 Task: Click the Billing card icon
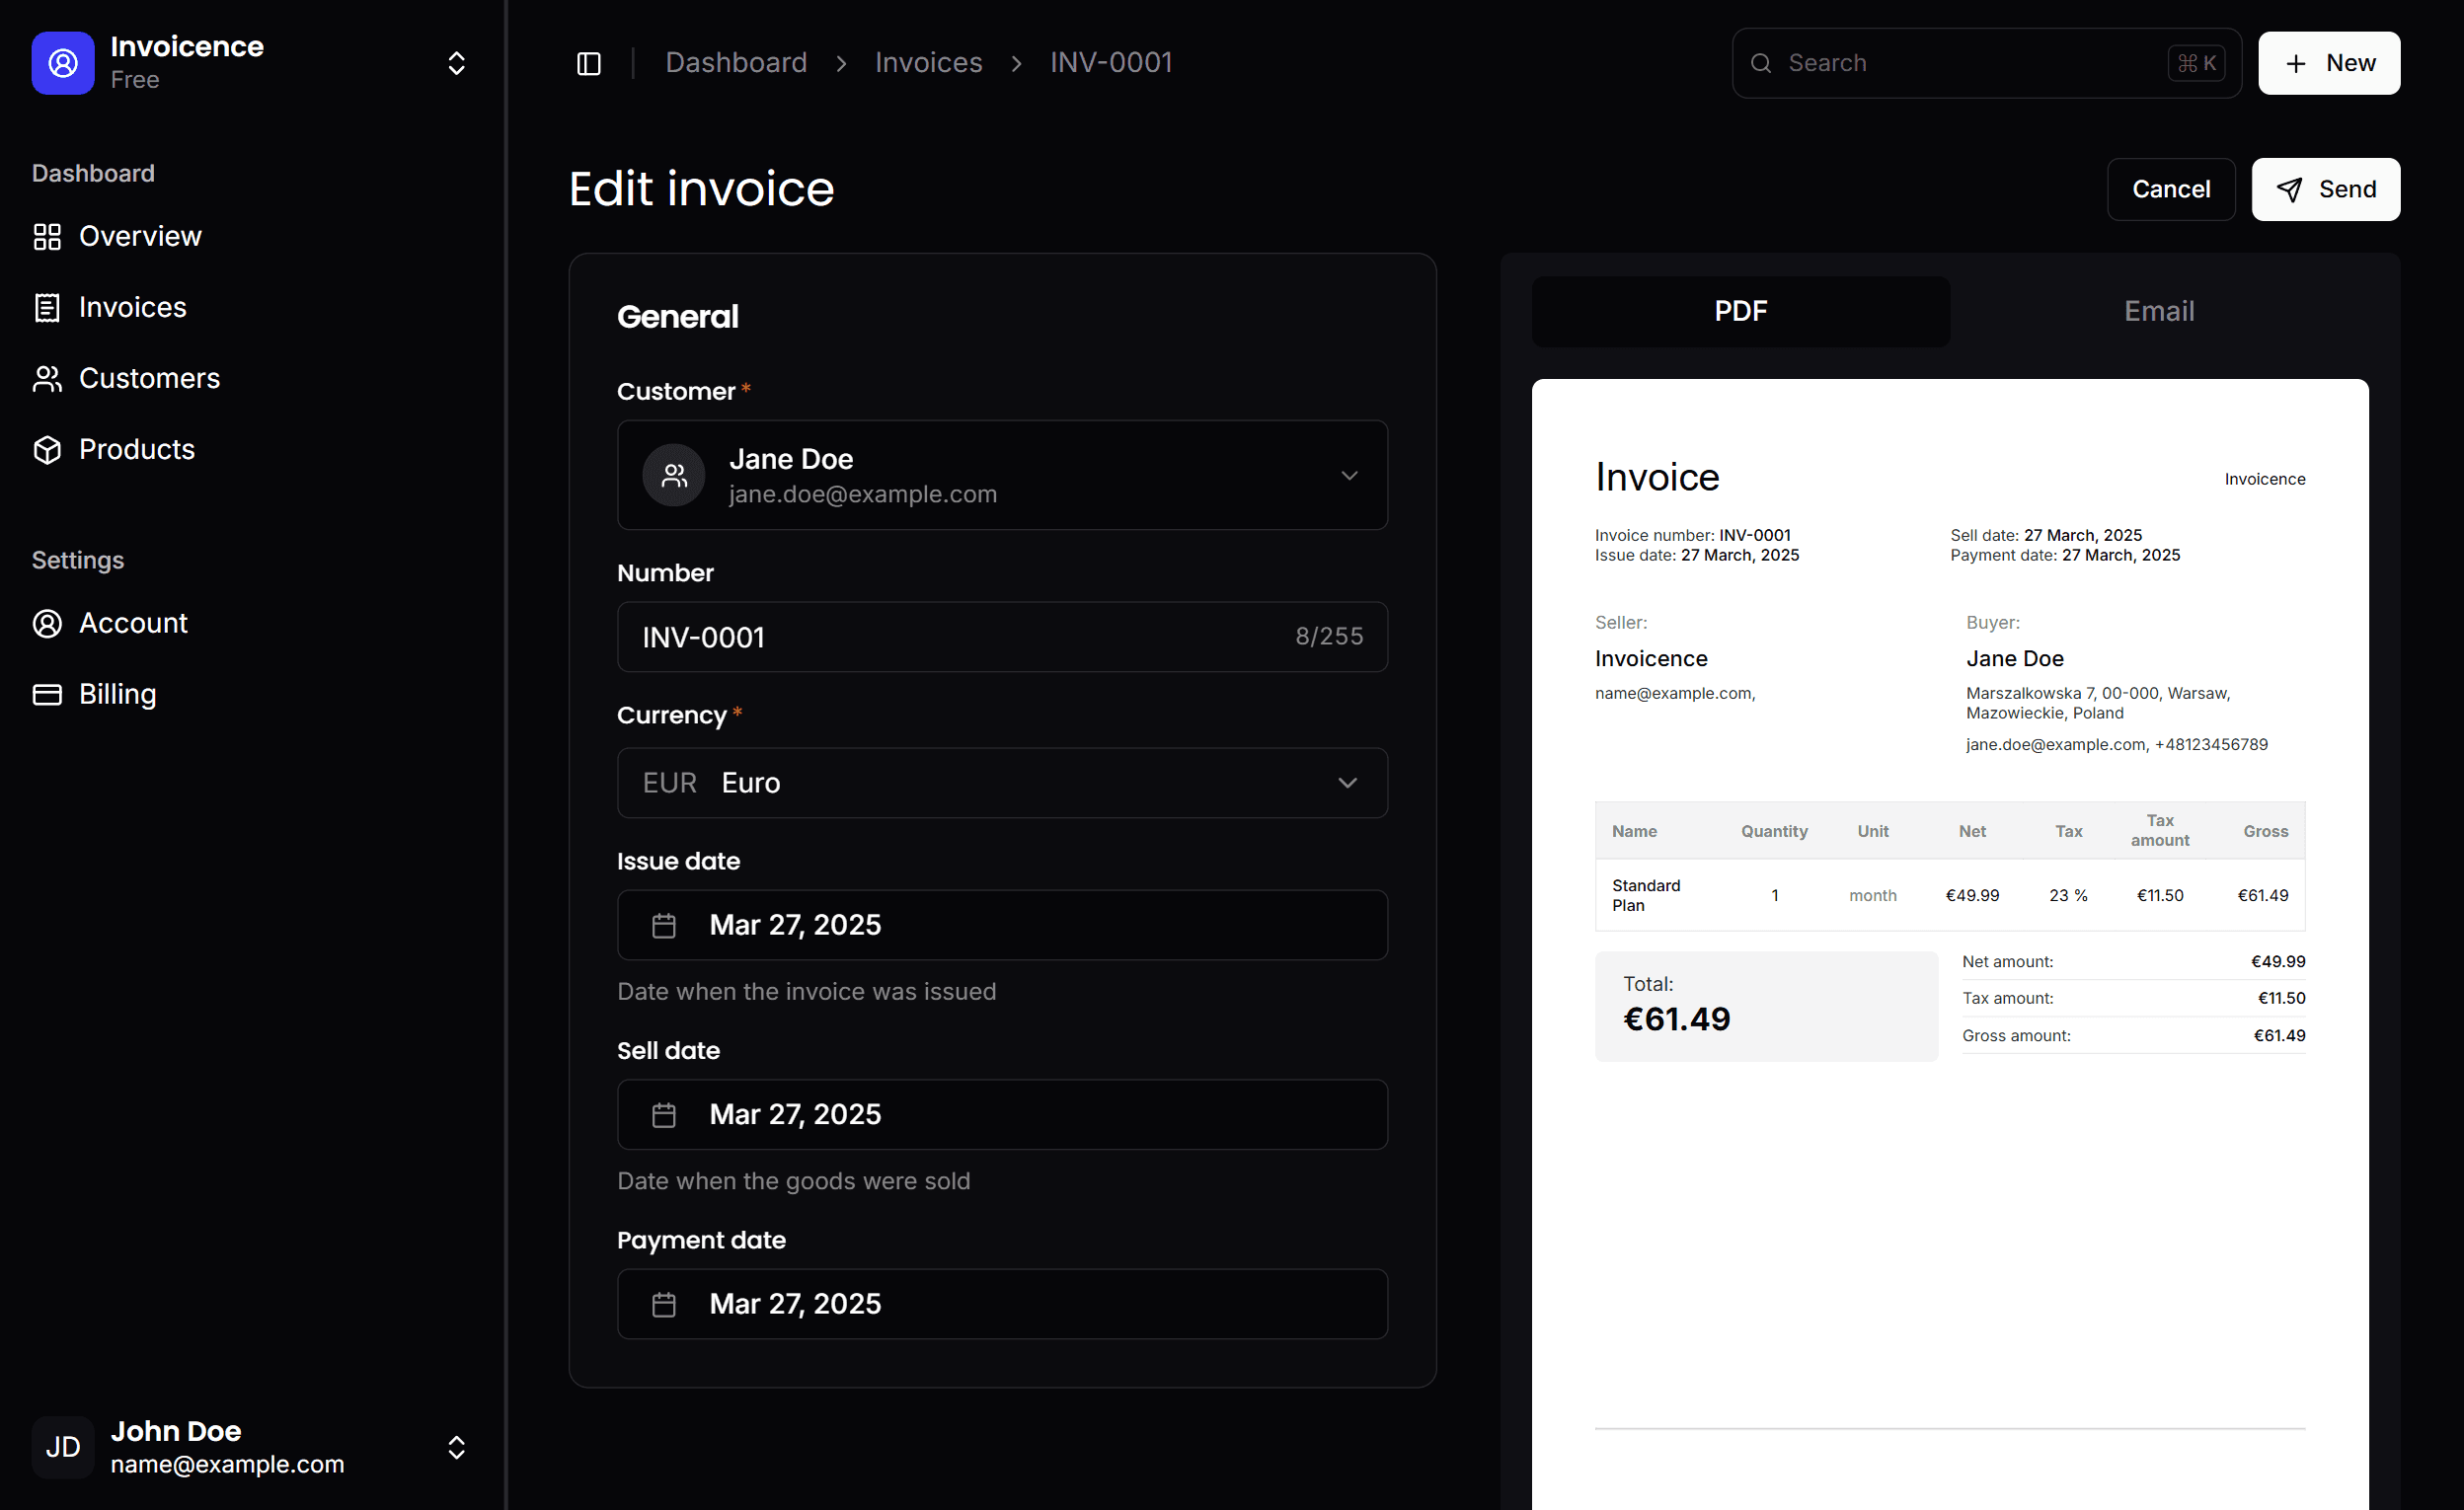pyautogui.click(x=47, y=695)
